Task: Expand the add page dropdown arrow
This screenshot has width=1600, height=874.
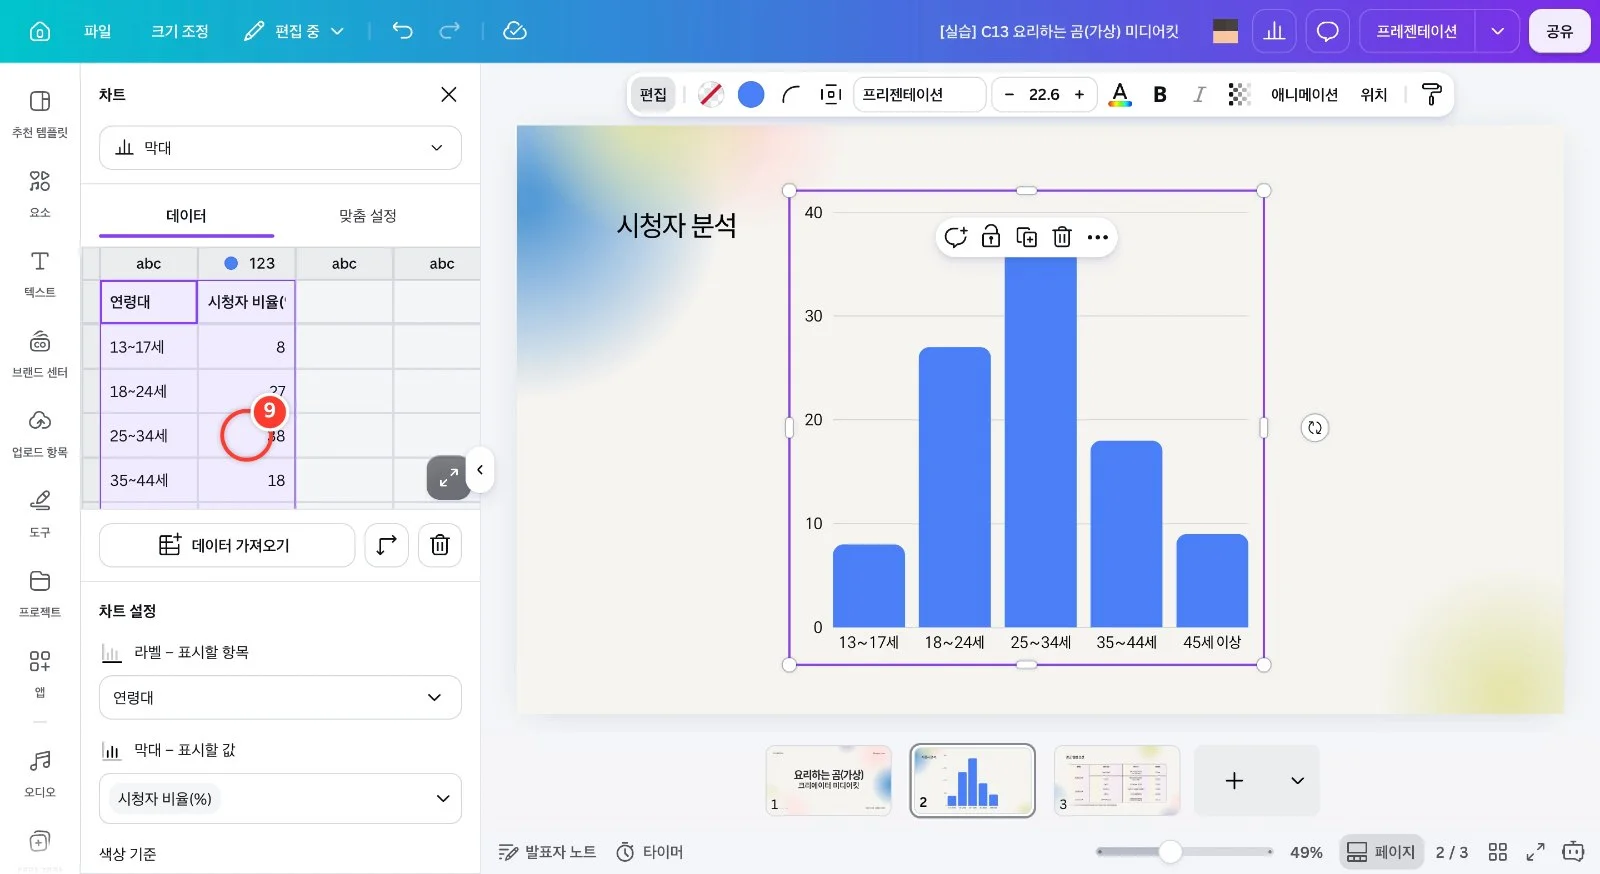Action: click(x=1297, y=780)
